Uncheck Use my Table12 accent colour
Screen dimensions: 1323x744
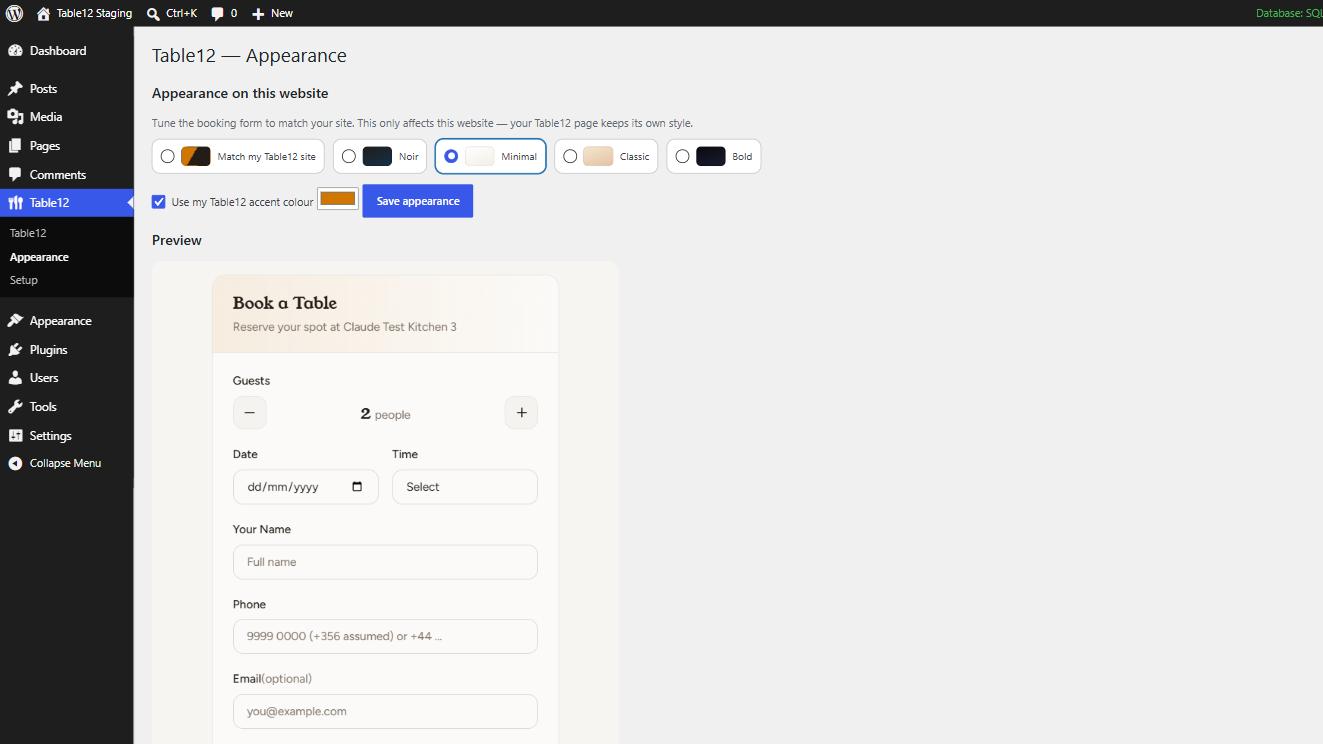pos(159,202)
